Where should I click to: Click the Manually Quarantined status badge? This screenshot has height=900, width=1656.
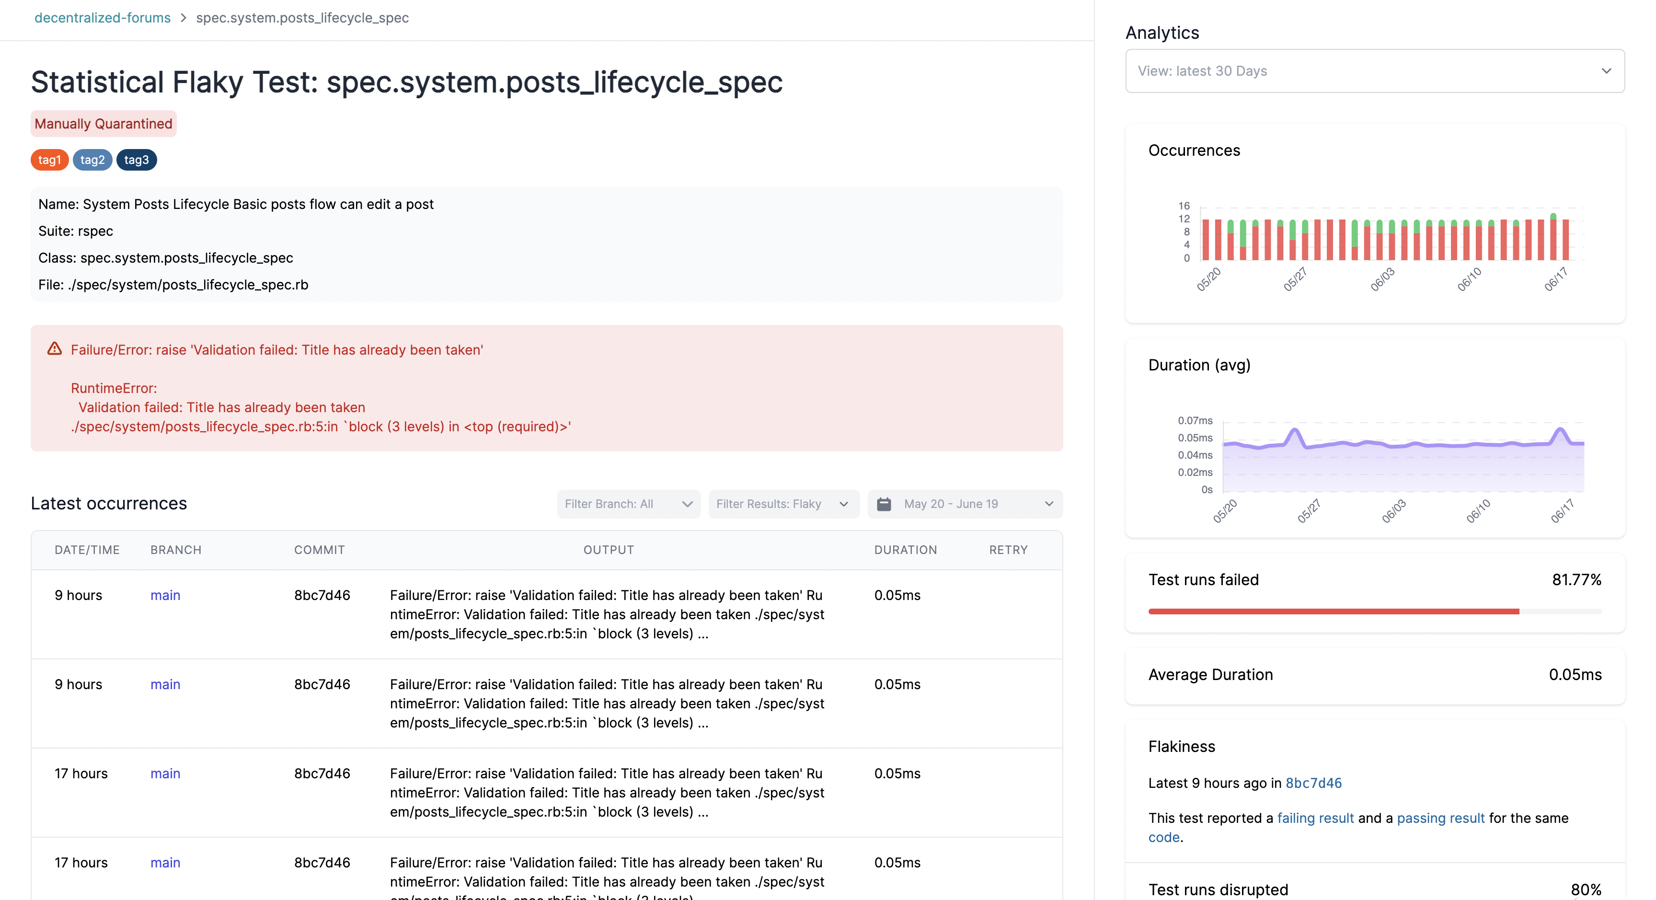click(x=103, y=124)
